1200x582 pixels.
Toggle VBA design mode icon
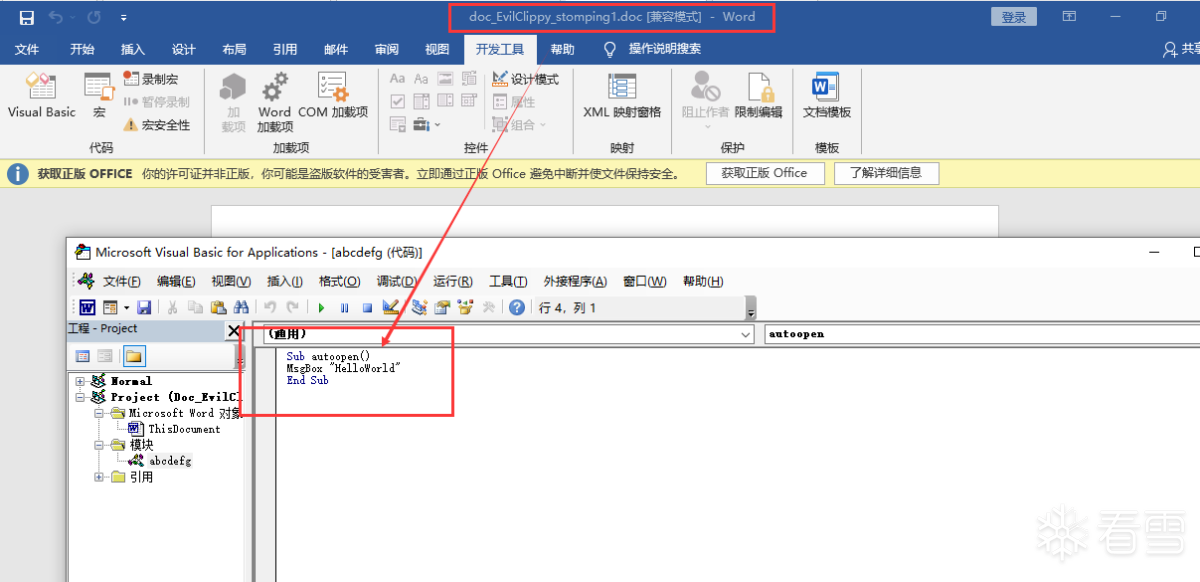(391, 307)
